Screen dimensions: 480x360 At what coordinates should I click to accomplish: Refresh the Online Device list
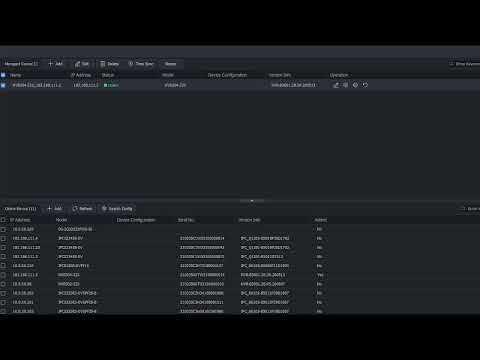tap(82, 209)
